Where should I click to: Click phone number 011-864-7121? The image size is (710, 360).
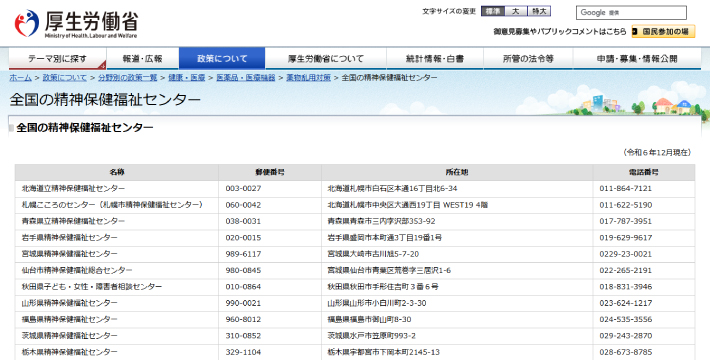pos(625,188)
